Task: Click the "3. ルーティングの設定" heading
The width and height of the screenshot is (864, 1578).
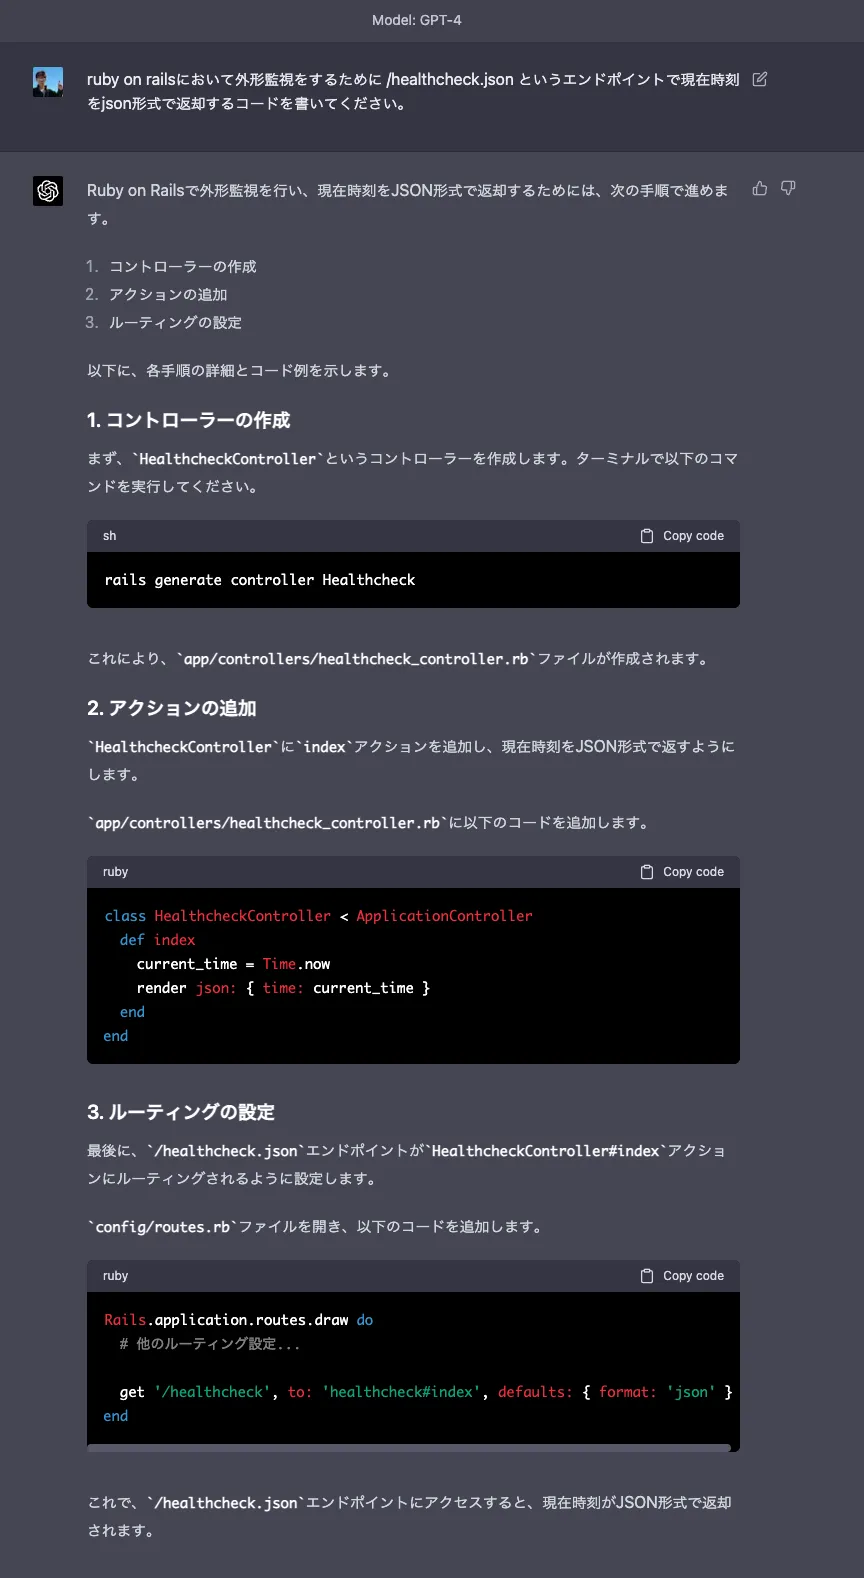Action: (181, 1112)
